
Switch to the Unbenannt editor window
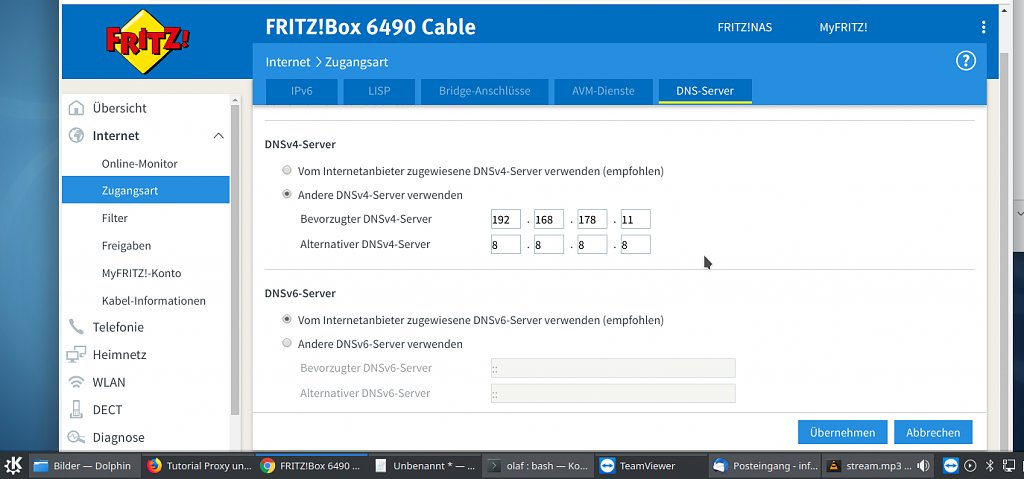(424, 466)
